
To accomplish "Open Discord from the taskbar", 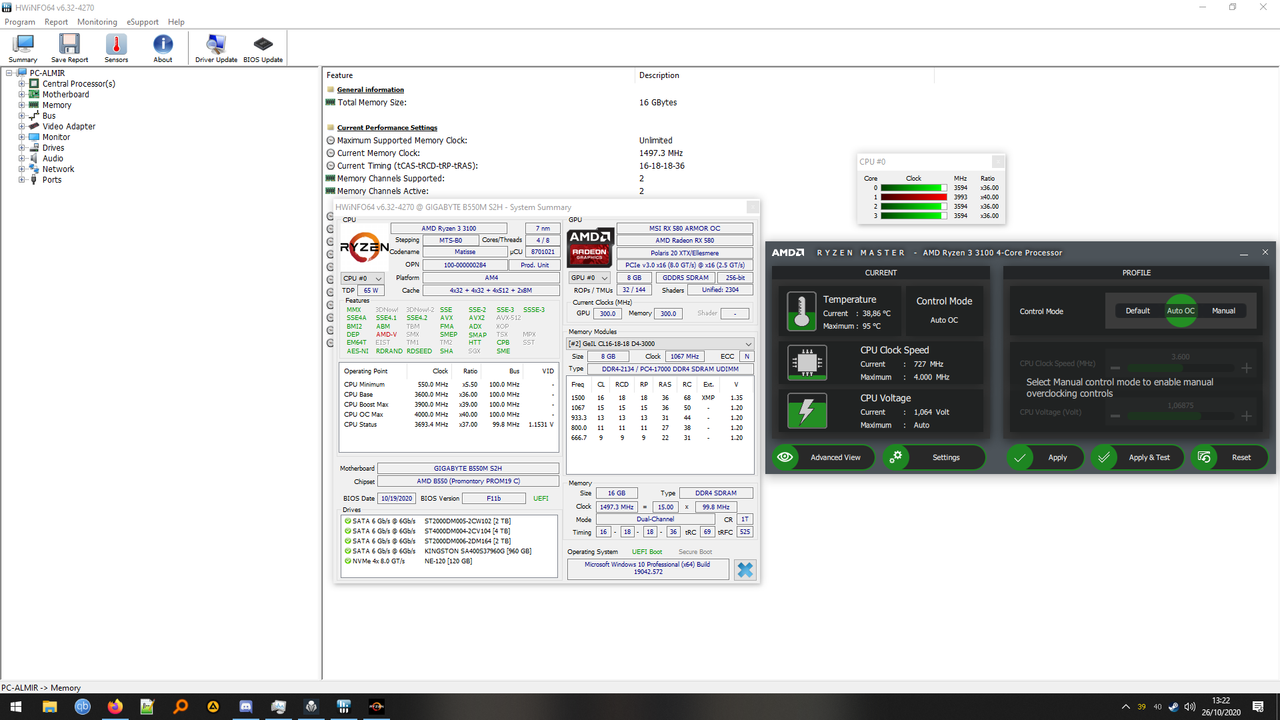I will pyautogui.click(x=245, y=707).
